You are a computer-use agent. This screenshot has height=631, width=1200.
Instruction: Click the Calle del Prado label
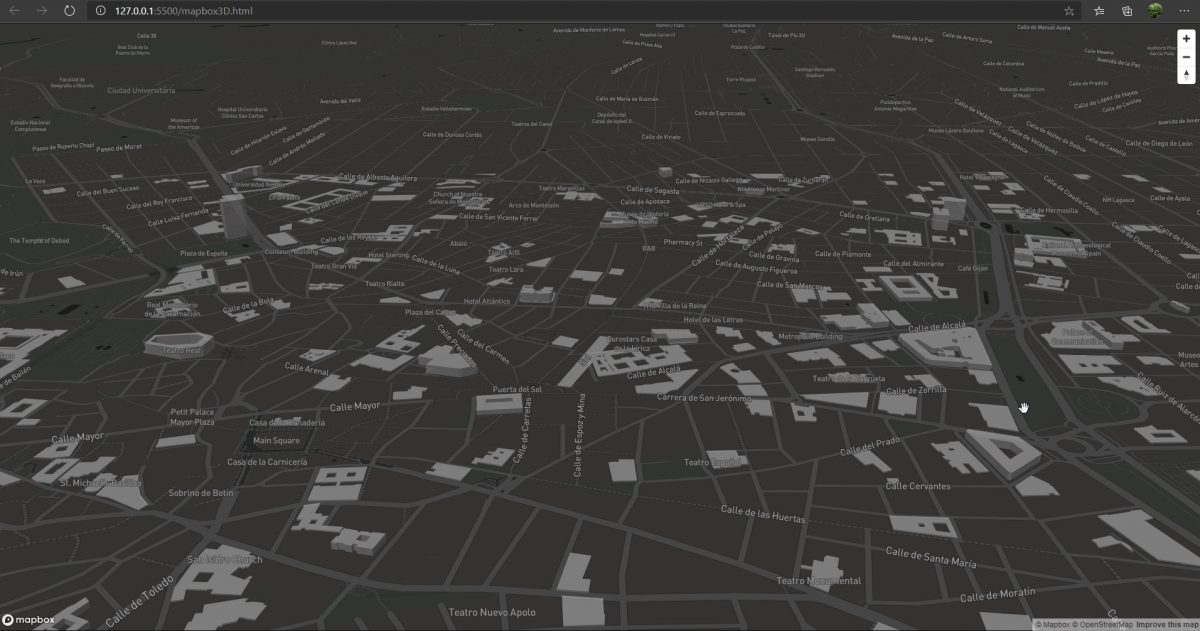coord(870,446)
